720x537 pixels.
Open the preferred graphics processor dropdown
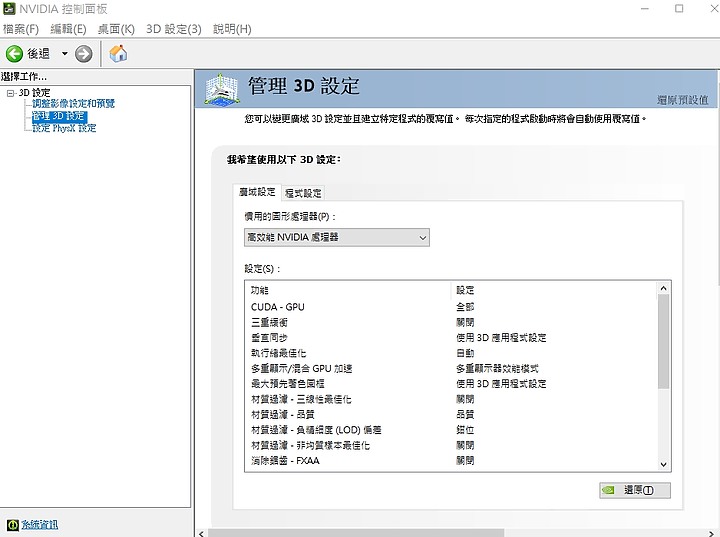[337, 237]
